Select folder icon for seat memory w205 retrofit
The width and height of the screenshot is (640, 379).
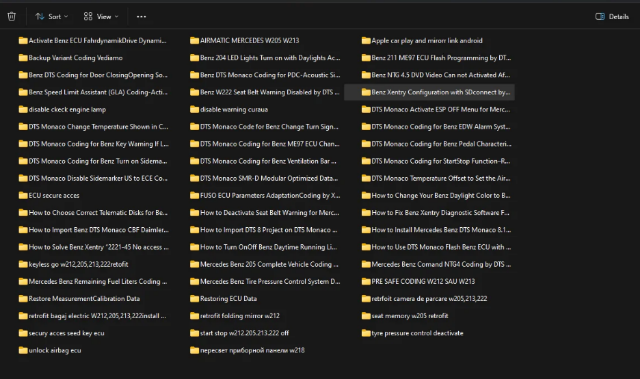366,316
